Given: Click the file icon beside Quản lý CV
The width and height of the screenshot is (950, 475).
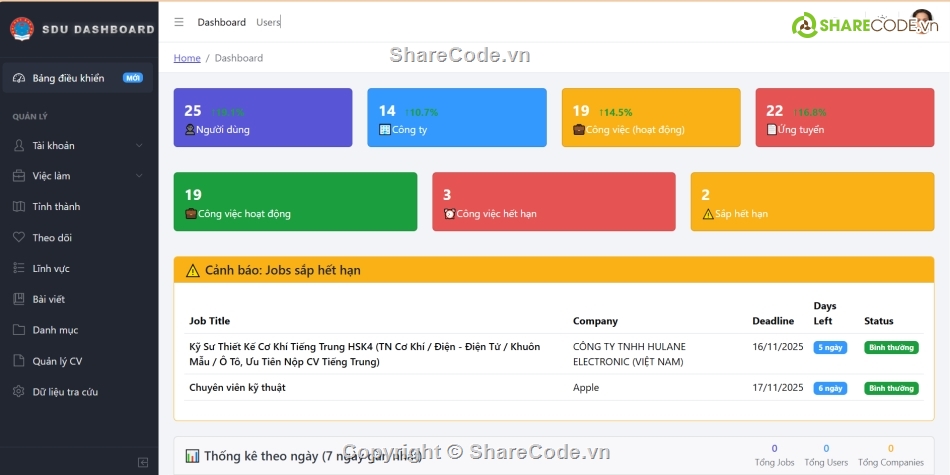Looking at the screenshot, I should [19, 360].
